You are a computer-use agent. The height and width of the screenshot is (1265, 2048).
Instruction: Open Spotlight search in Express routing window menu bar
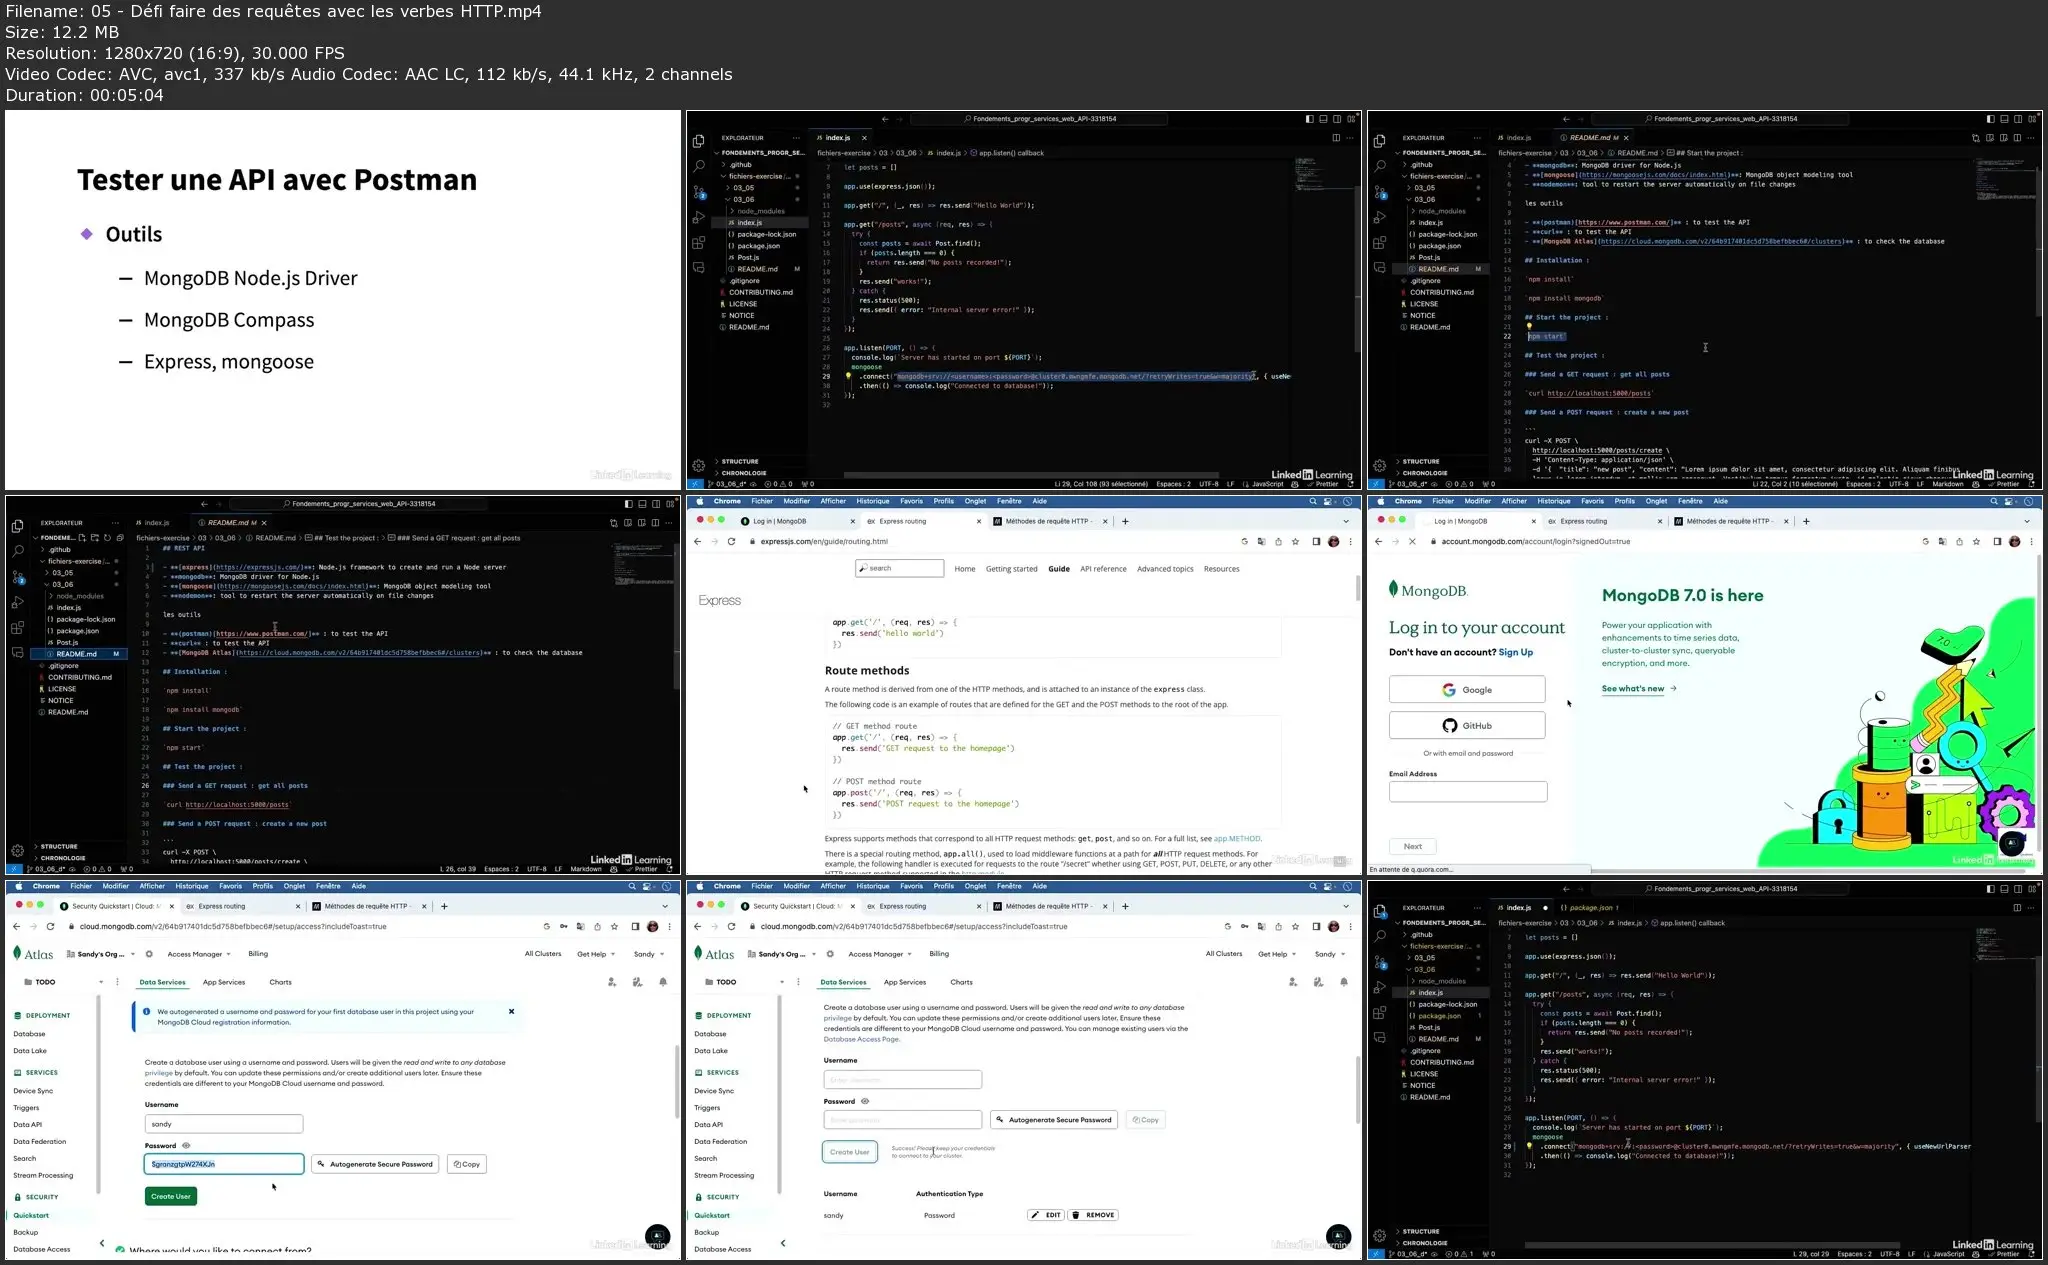point(1313,501)
